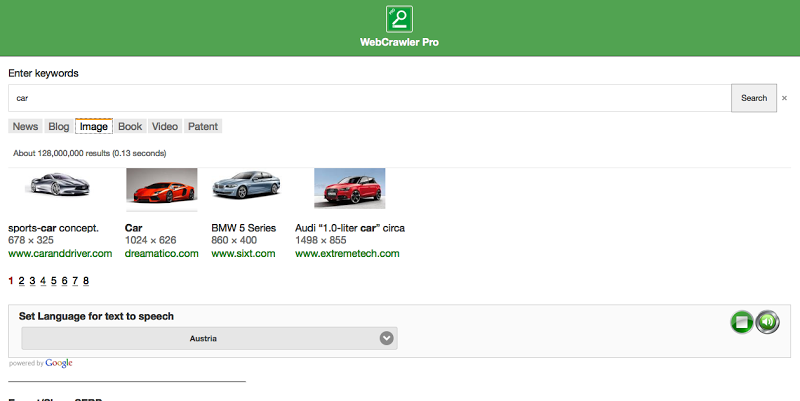
Task: Click the WebCrawler Pro title text
Action: (399, 42)
